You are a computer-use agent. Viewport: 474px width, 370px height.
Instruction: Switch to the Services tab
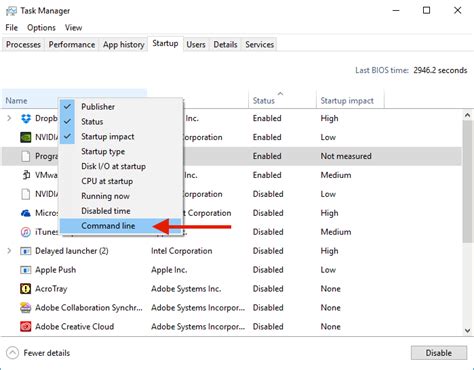tap(259, 45)
